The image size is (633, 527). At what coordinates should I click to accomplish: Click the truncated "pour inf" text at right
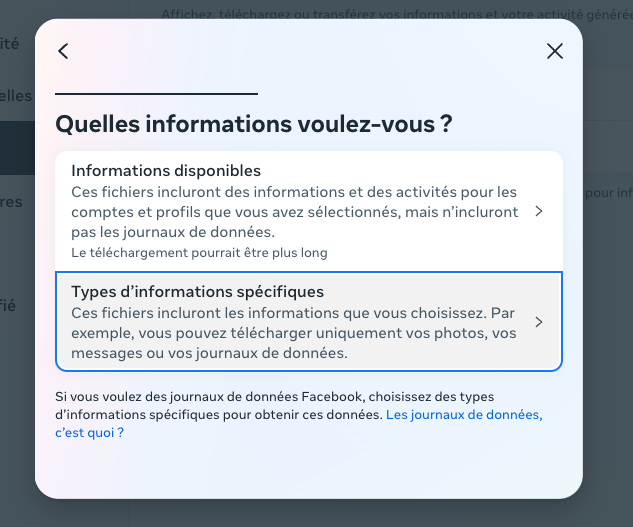(609, 193)
